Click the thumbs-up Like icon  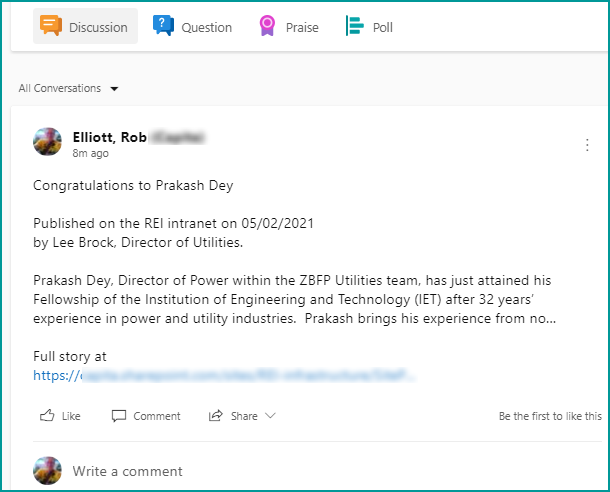[x=46, y=415]
